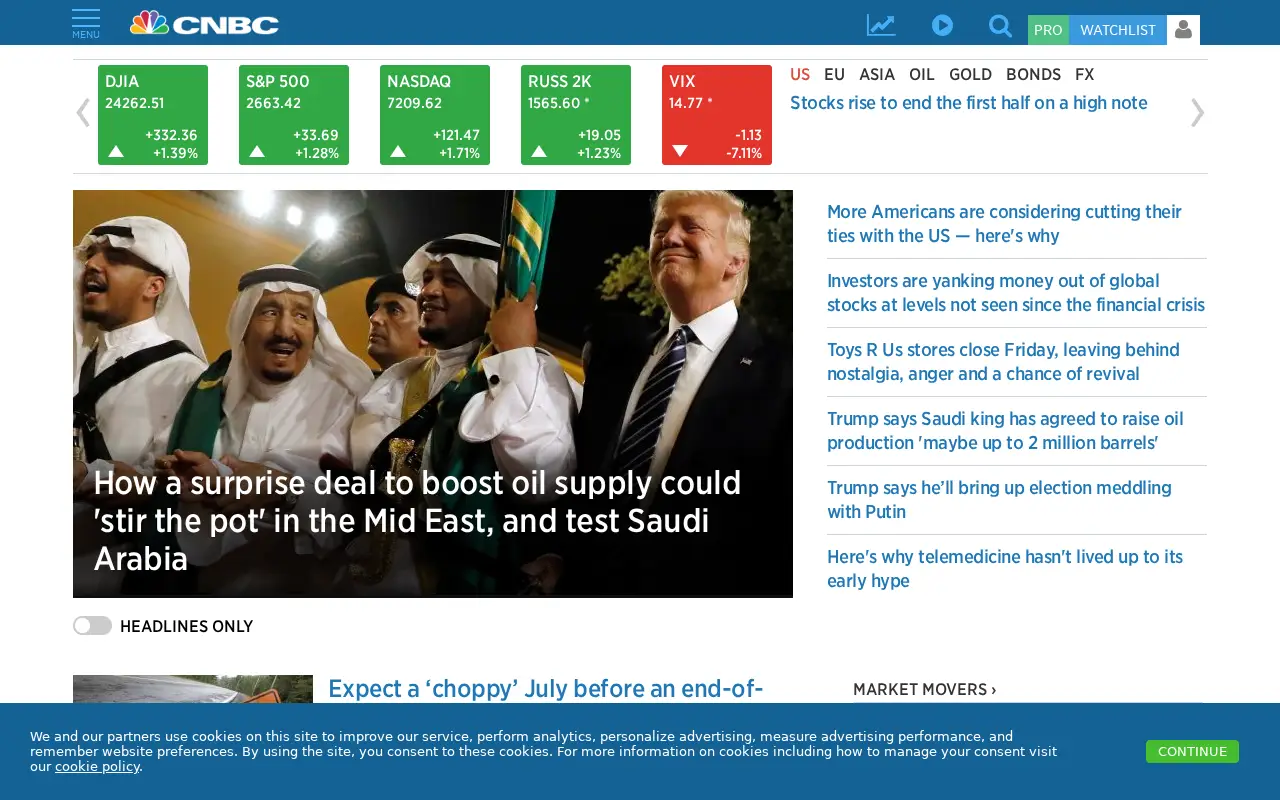Go to next market tickers arrow
This screenshot has height=800, width=1280.
tap(1197, 113)
